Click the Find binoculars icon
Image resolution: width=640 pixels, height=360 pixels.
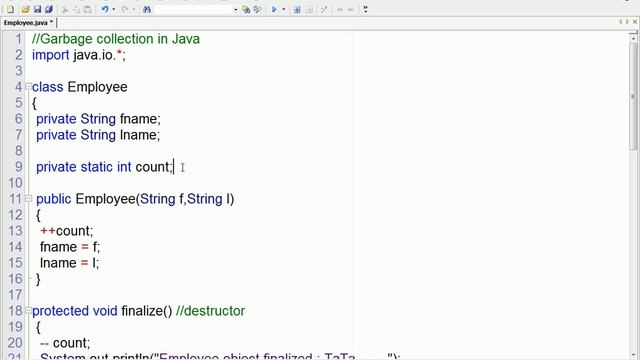tap(147, 9)
